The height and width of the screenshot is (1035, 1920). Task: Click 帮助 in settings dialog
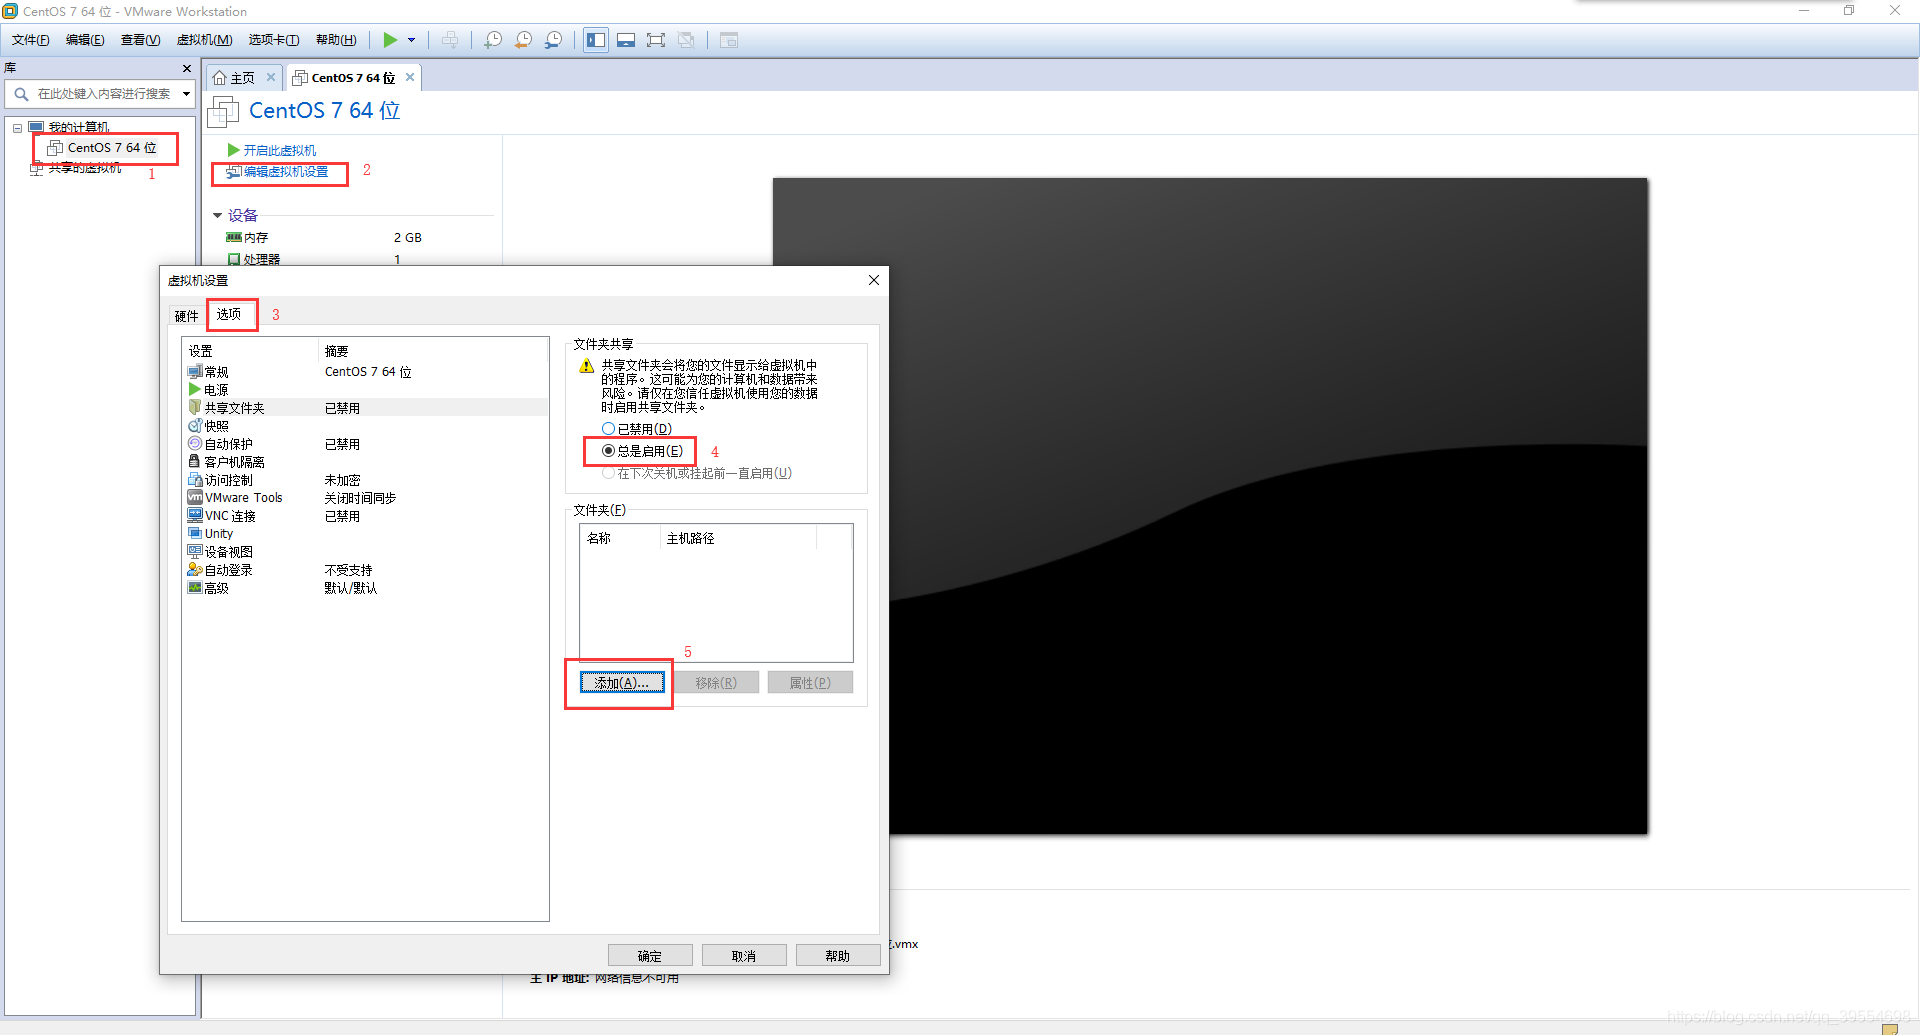pyautogui.click(x=838, y=956)
